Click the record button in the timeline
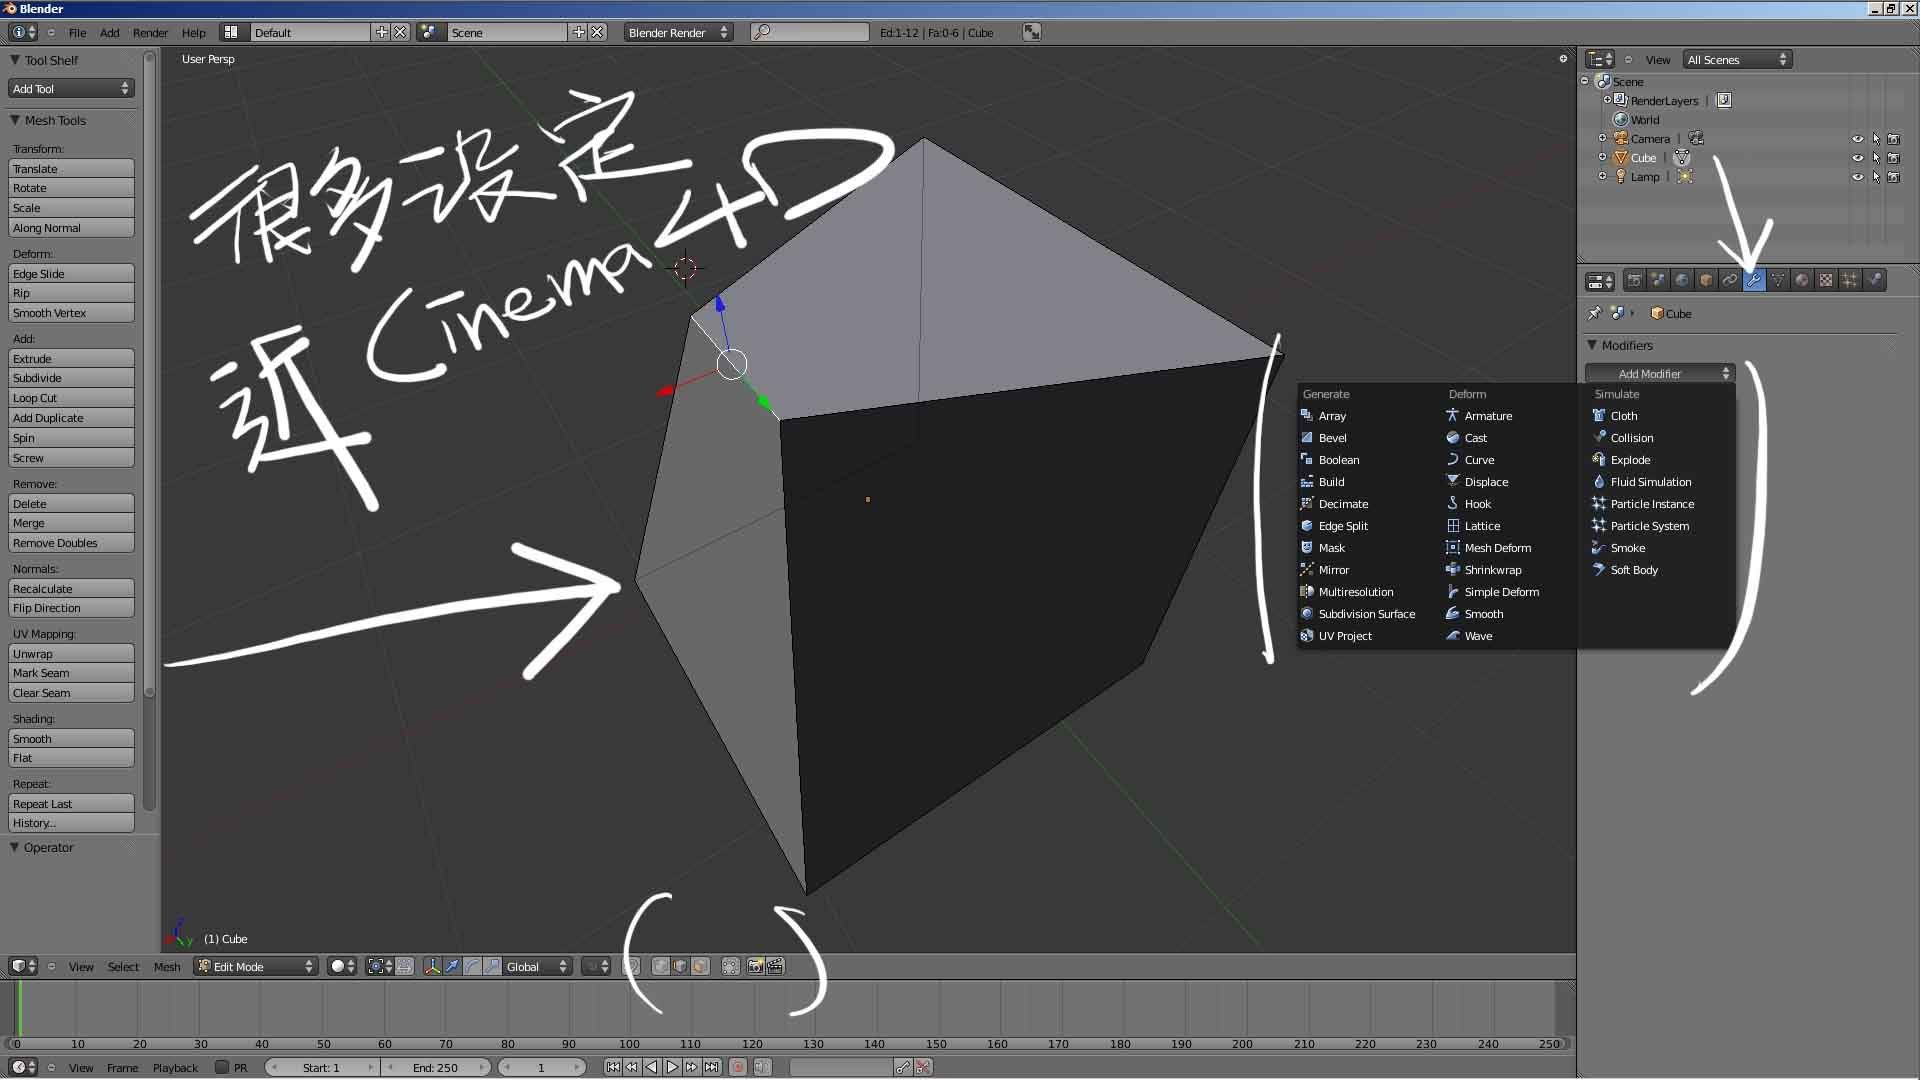 tap(738, 1068)
